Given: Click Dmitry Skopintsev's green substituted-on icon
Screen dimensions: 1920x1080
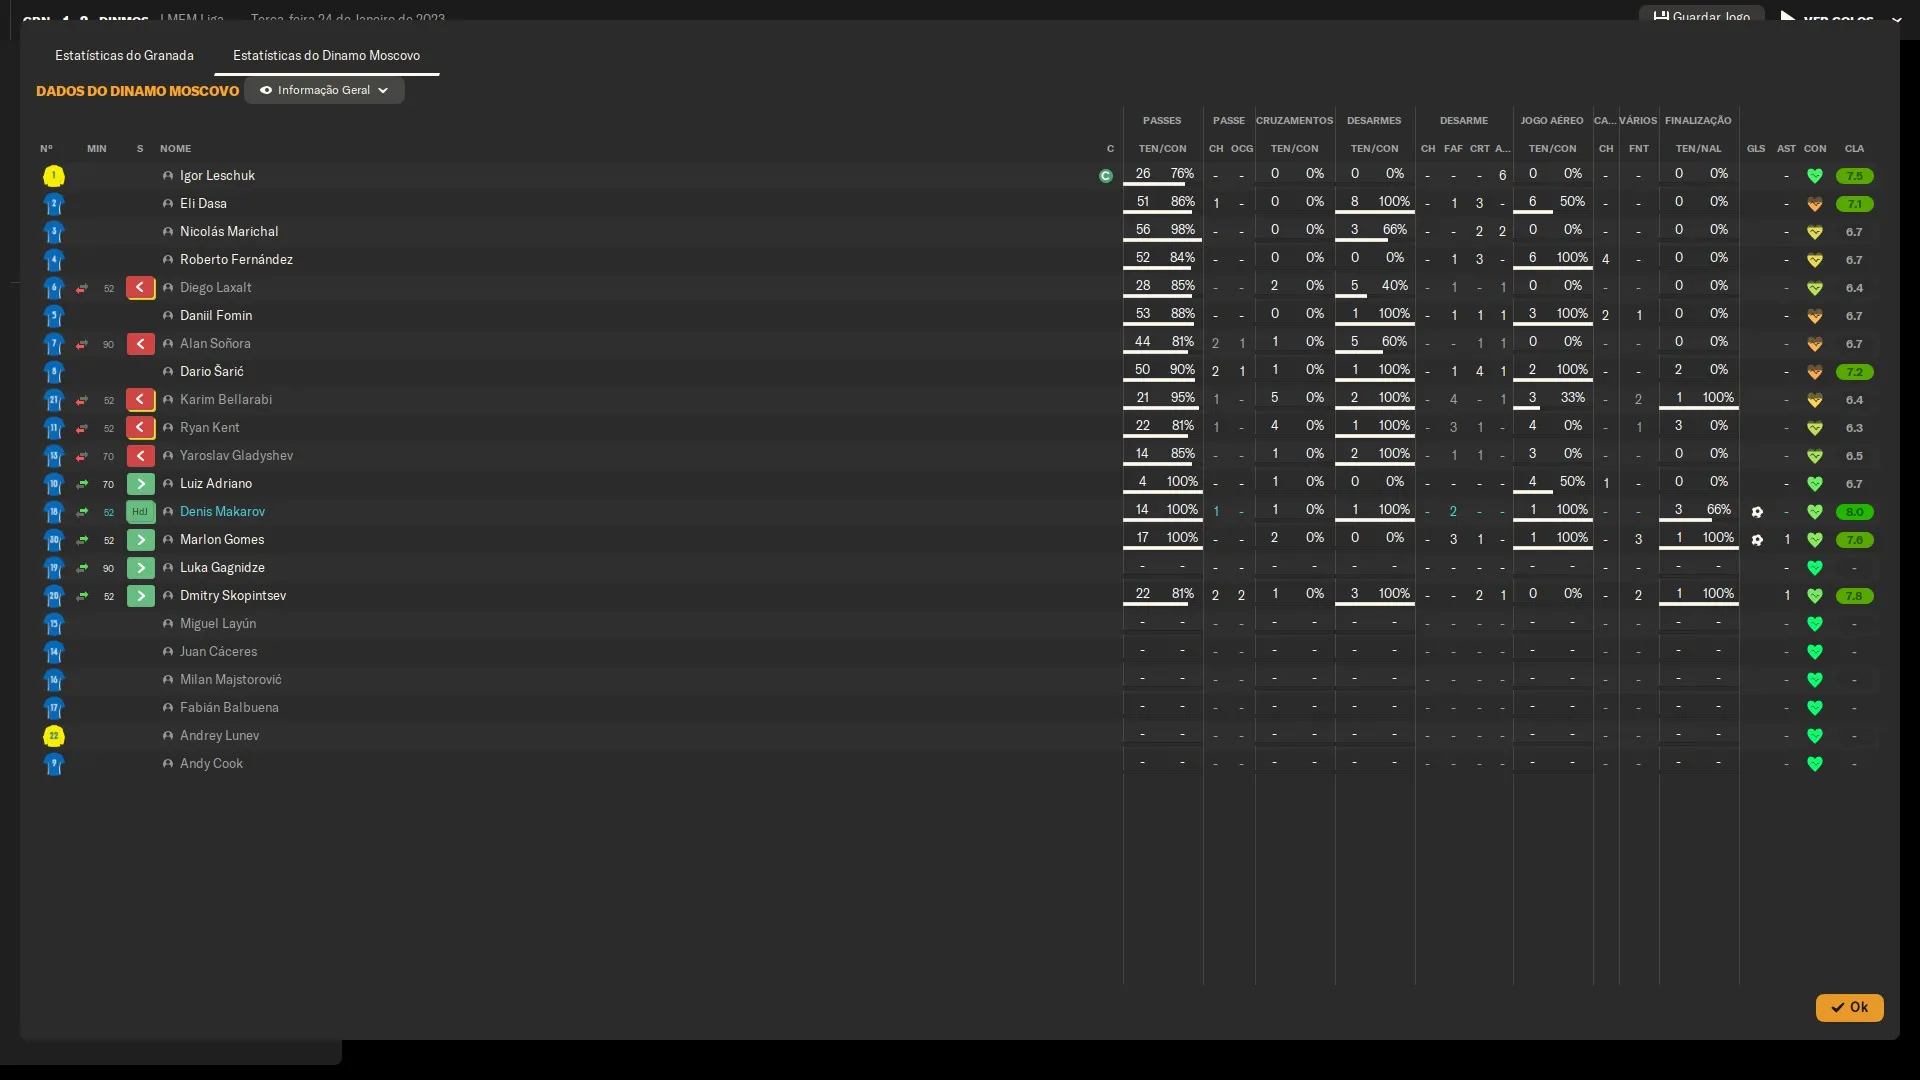Looking at the screenshot, I should pyautogui.click(x=140, y=596).
